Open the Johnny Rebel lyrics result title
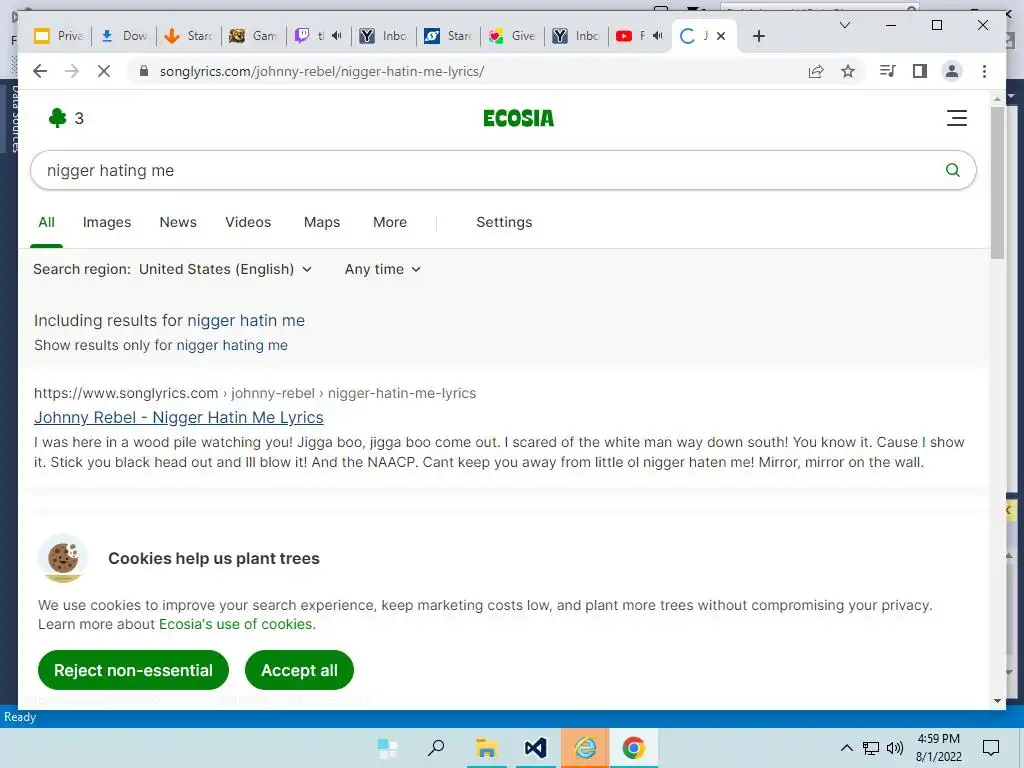 179,417
